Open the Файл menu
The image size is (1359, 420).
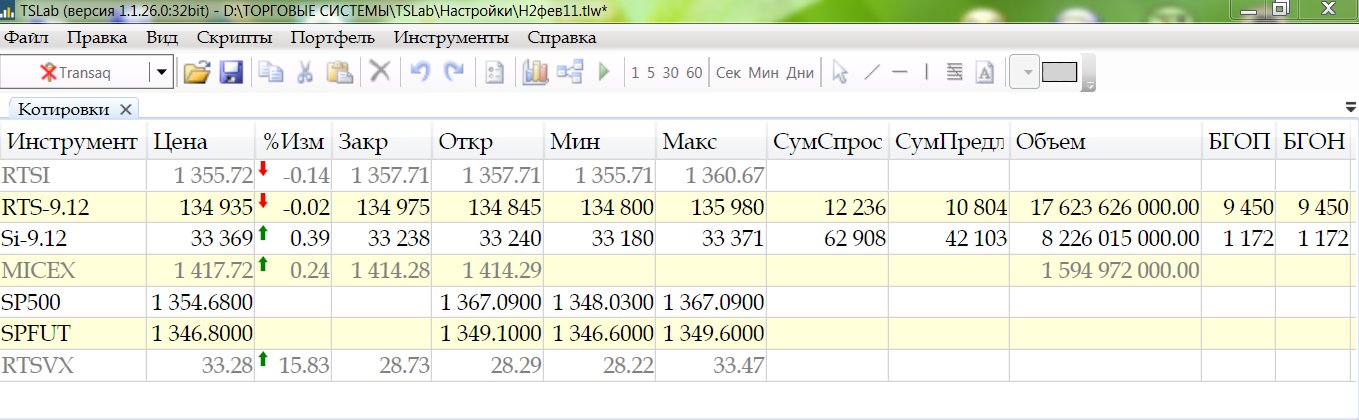tap(27, 38)
